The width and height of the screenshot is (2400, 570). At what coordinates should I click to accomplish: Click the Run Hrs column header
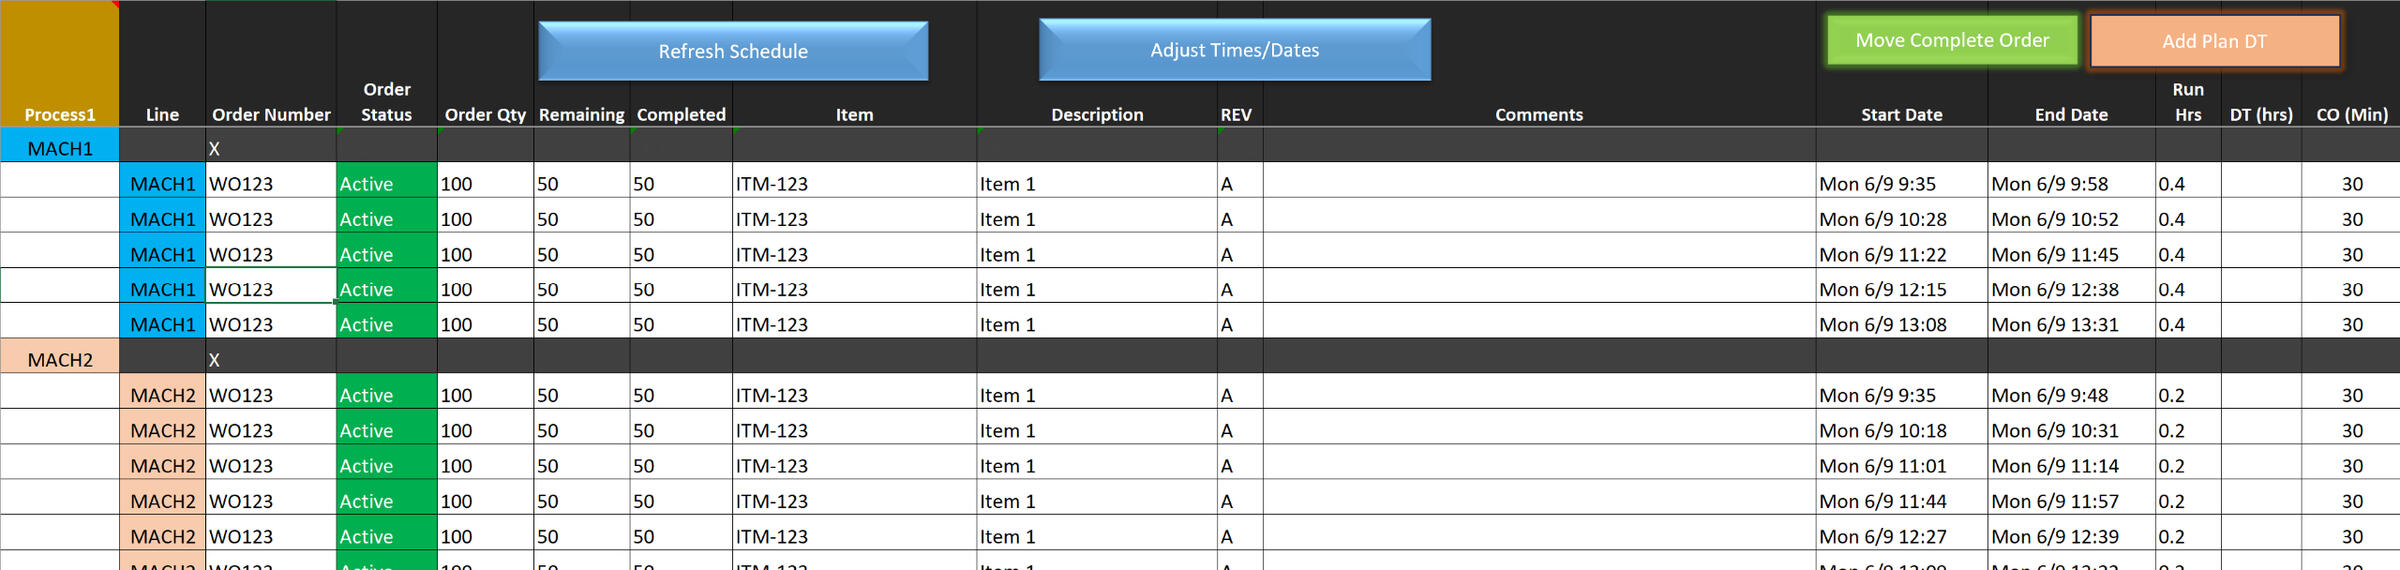(2188, 102)
